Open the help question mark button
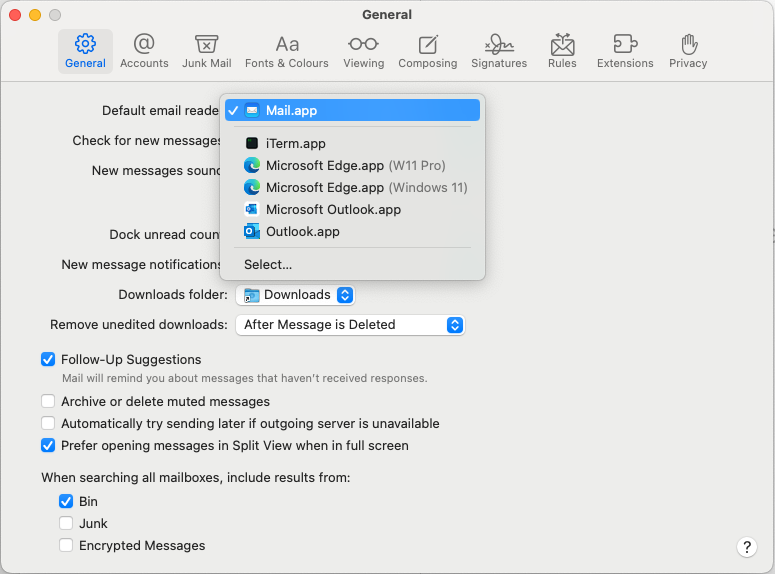775x574 pixels. pyautogui.click(x=747, y=547)
